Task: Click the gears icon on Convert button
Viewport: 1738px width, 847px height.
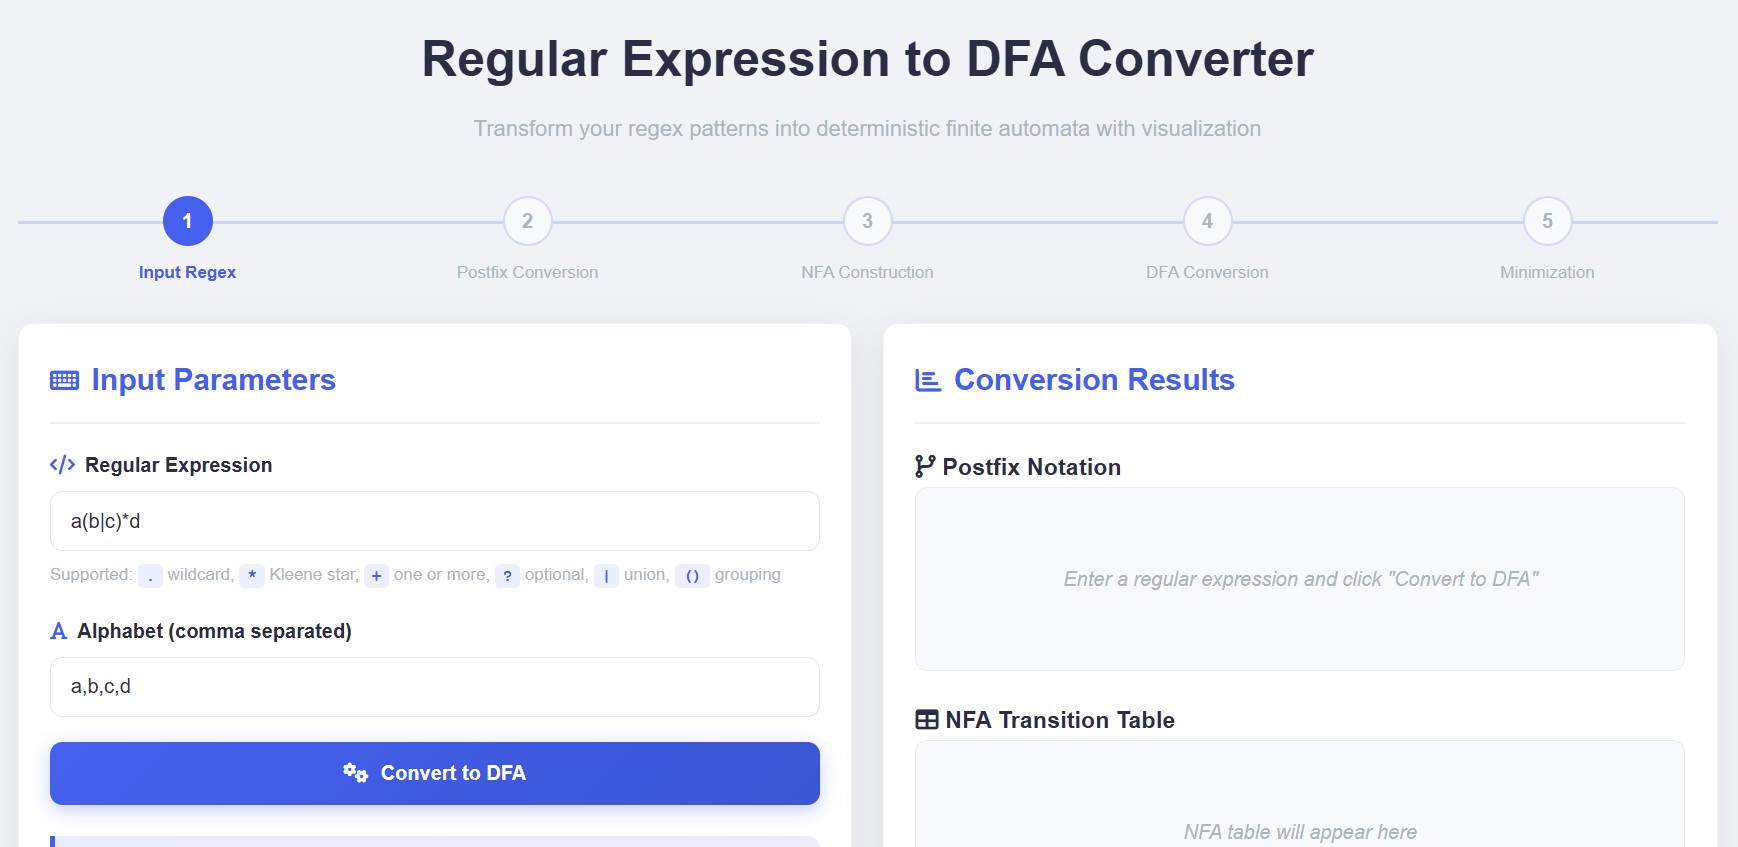Action: 355,772
